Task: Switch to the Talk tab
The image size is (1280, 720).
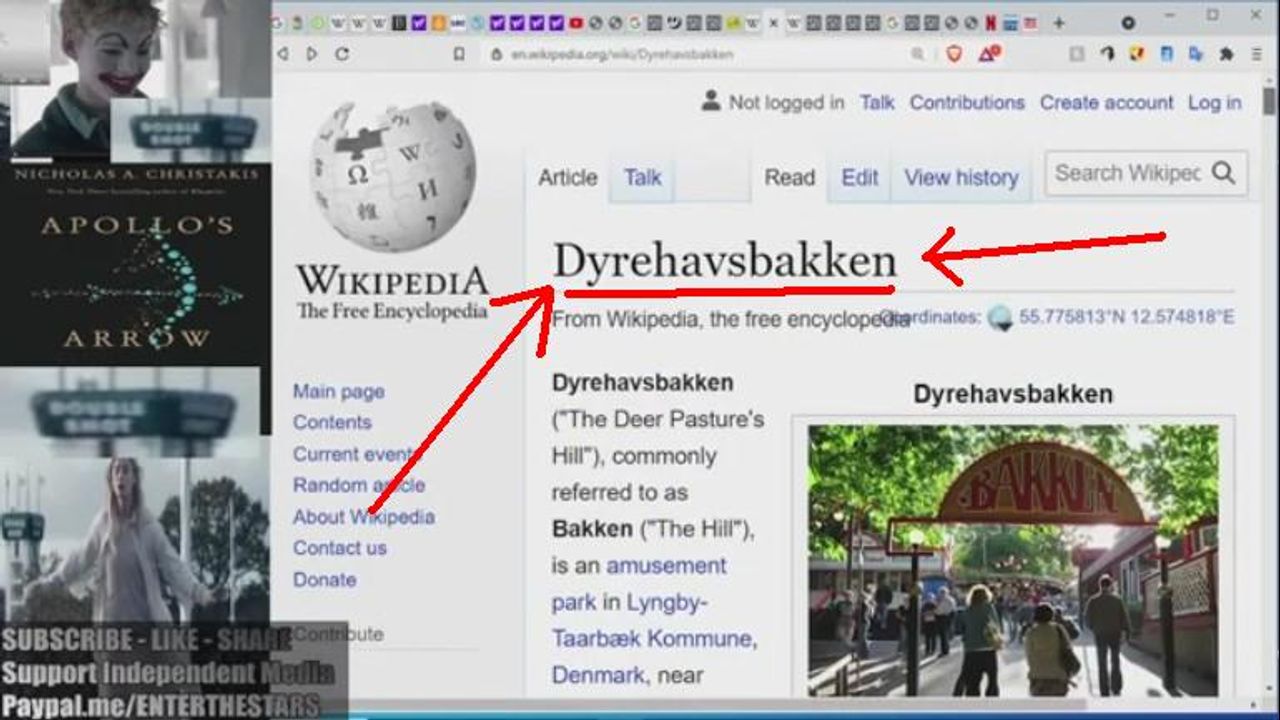Action: pos(642,178)
